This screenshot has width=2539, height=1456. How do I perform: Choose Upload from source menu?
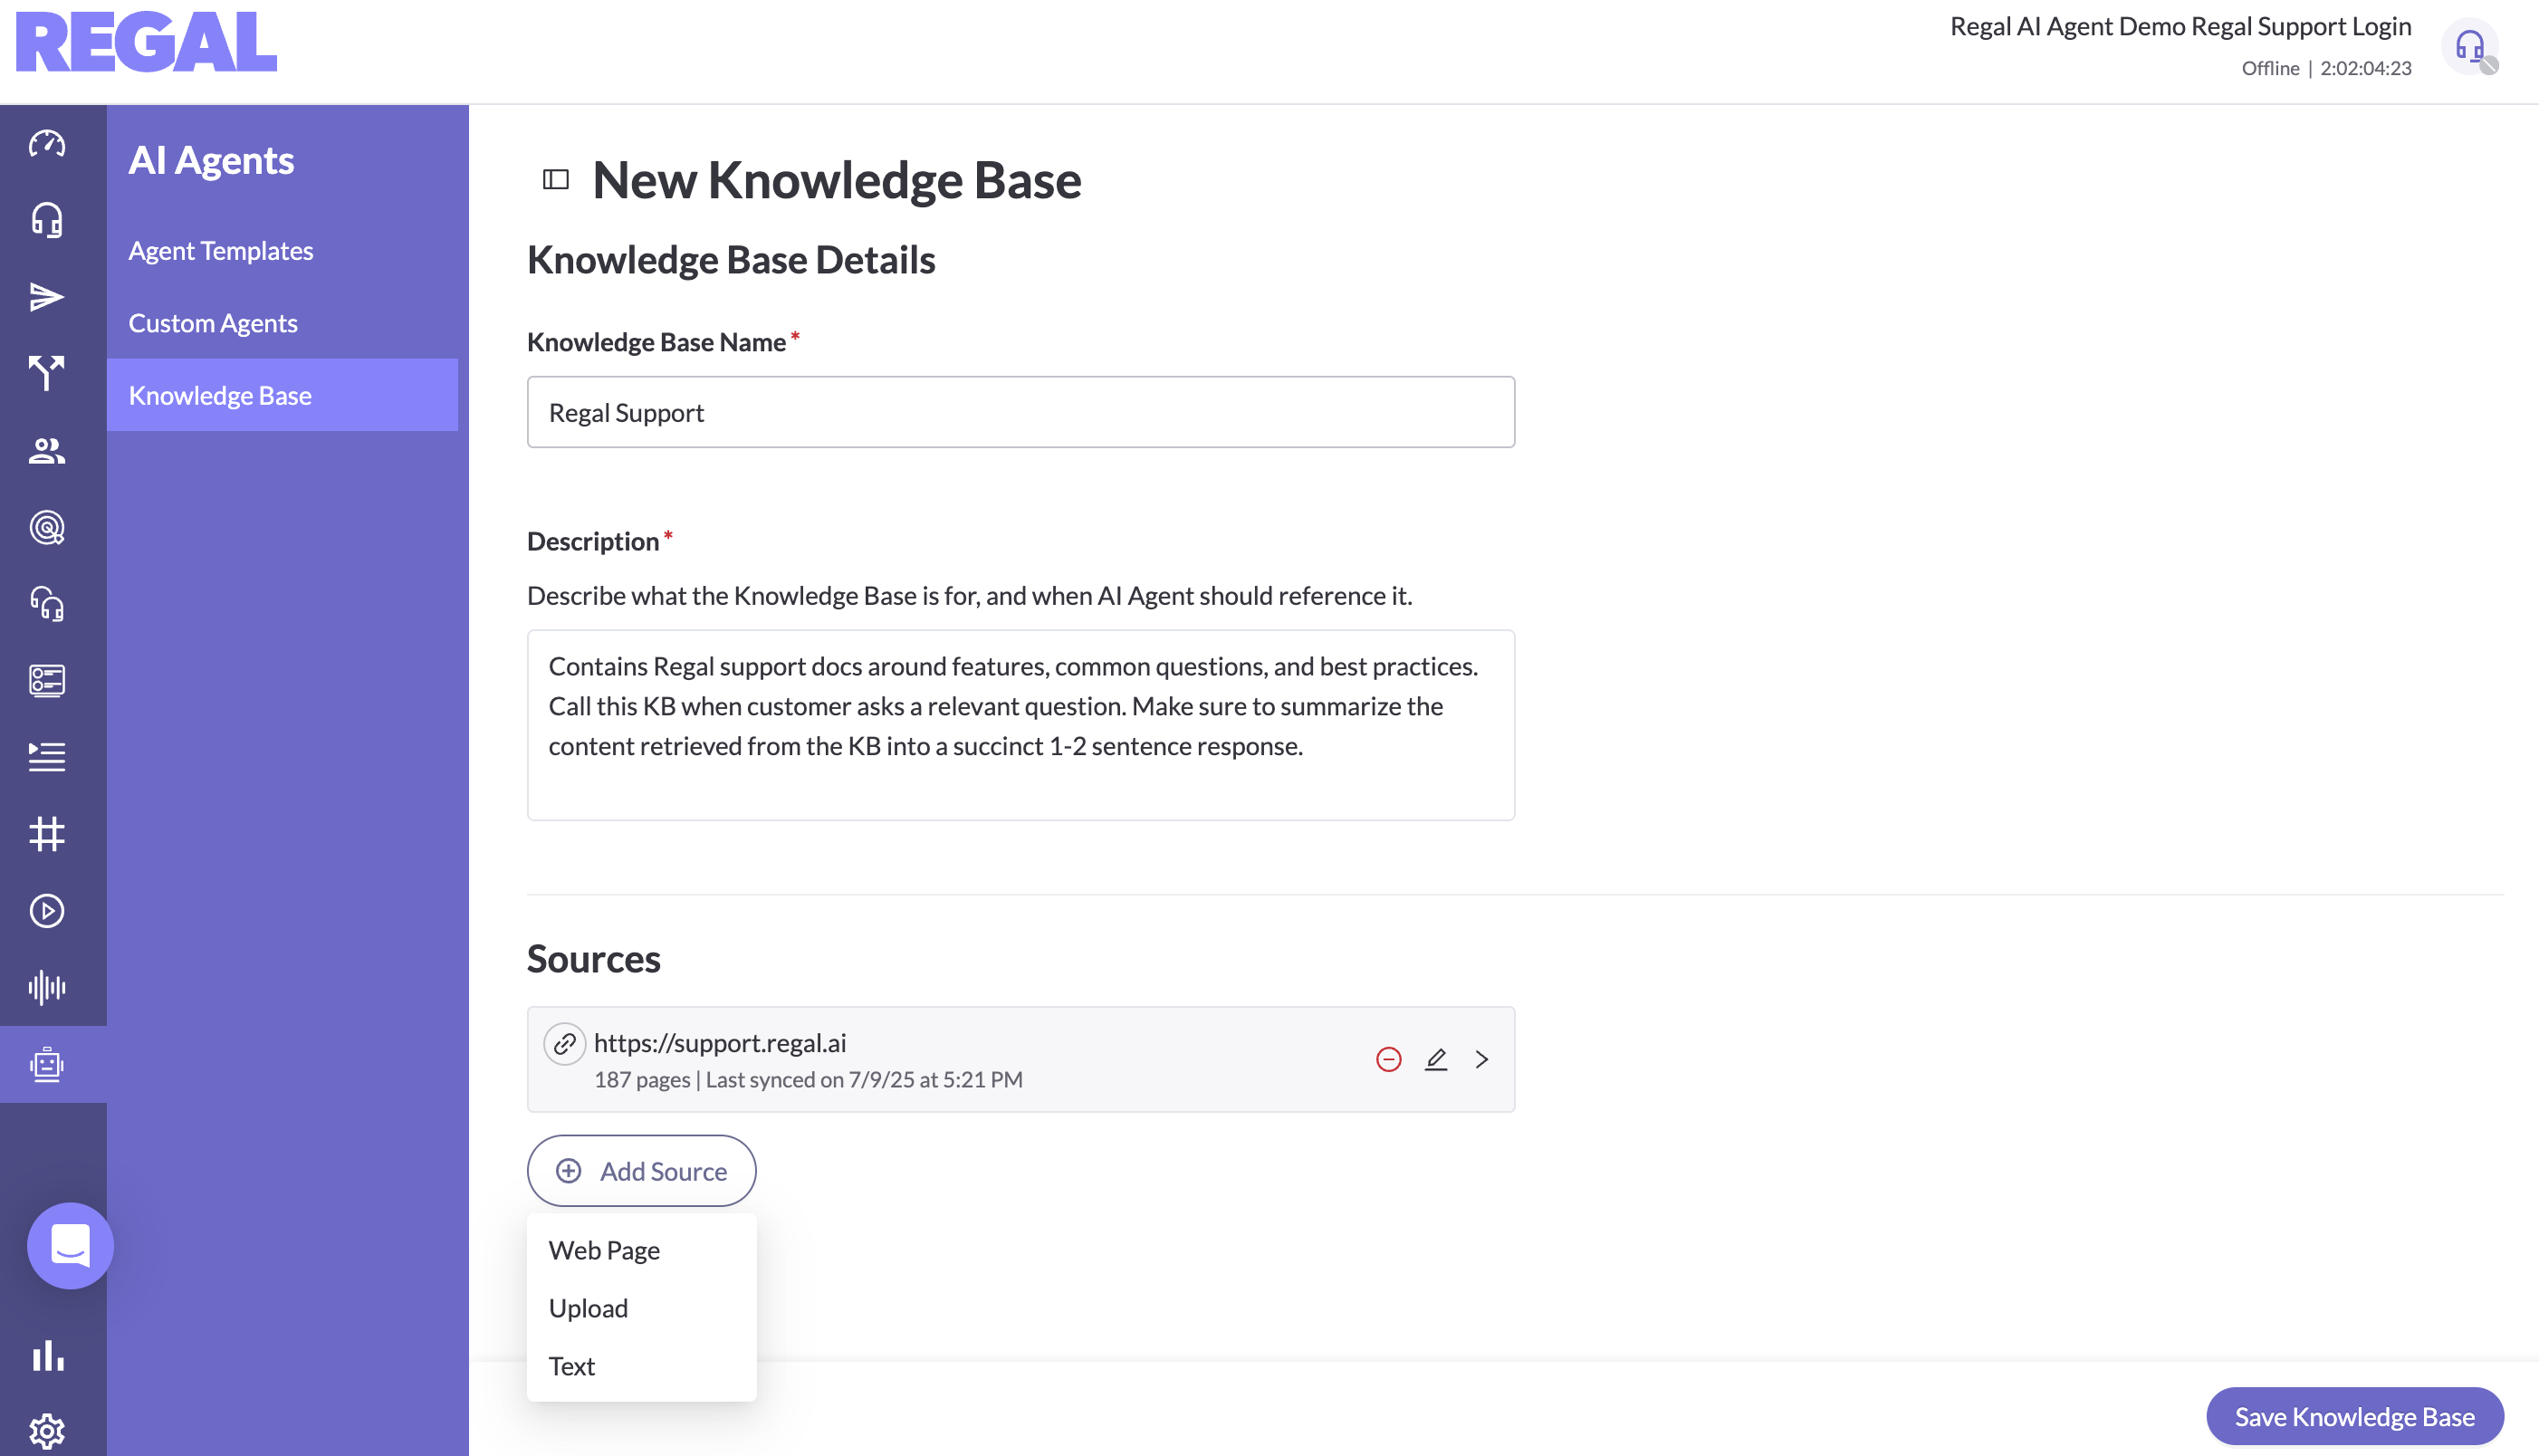coord(642,1308)
